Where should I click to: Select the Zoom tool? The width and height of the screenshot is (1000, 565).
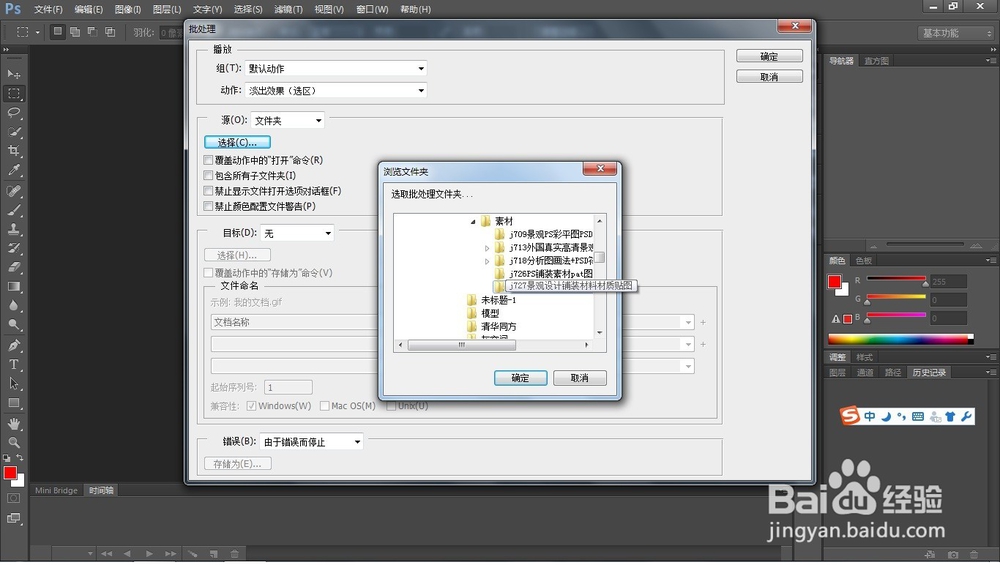13,443
